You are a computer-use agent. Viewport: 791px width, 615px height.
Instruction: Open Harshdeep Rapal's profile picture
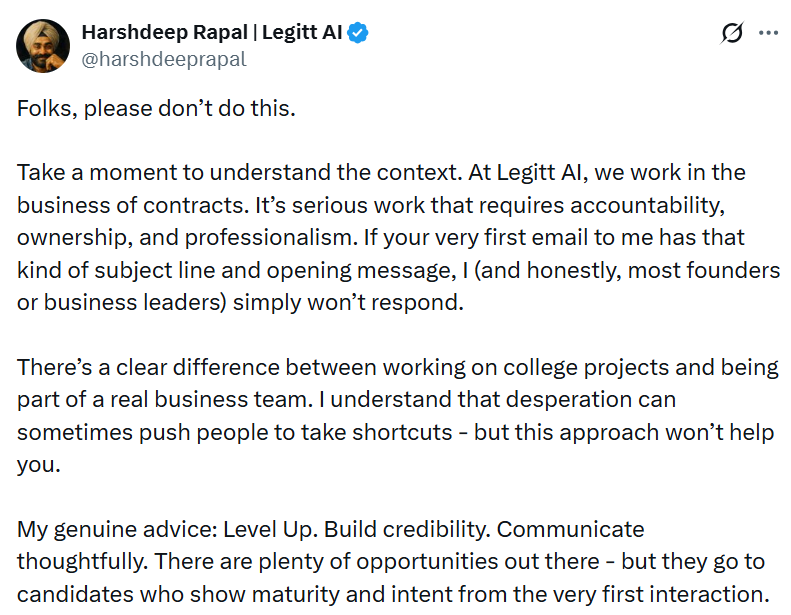tap(43, 45)
